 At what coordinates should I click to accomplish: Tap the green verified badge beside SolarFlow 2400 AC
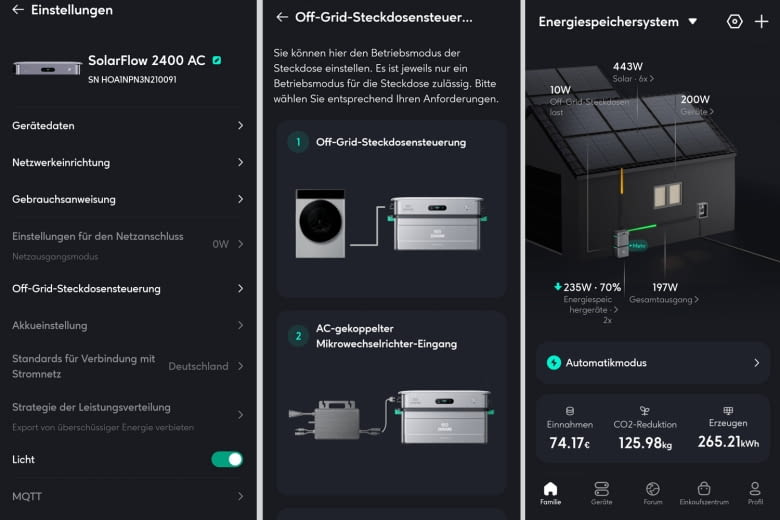pyautogui.click(x=217, y=61)
